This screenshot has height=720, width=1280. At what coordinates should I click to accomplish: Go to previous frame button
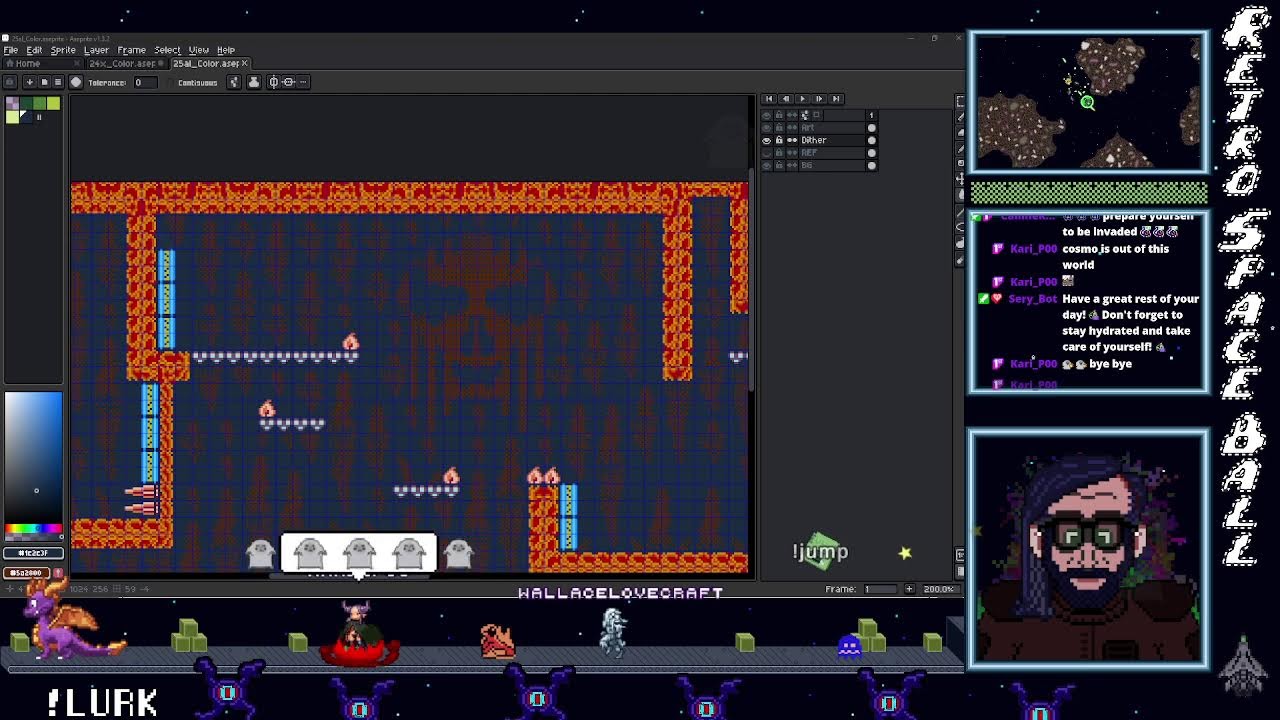click(786, 99)
